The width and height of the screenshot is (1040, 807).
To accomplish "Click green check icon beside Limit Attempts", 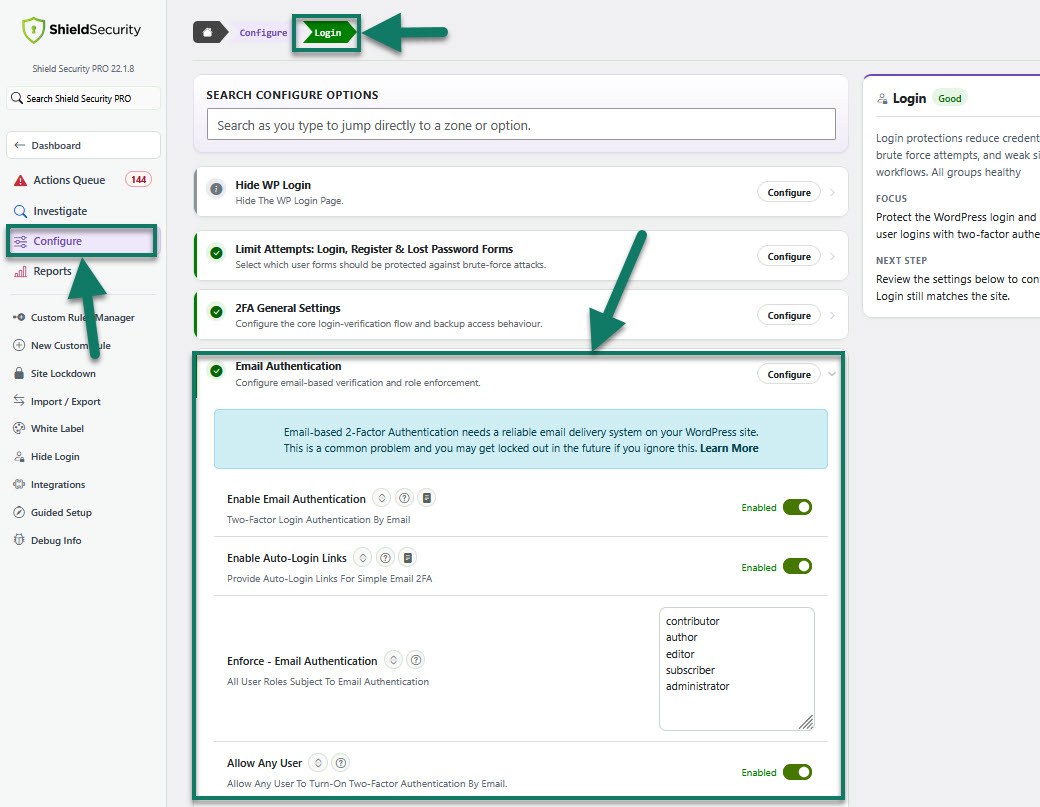I will pyautogui.click(x=216, y=253).
